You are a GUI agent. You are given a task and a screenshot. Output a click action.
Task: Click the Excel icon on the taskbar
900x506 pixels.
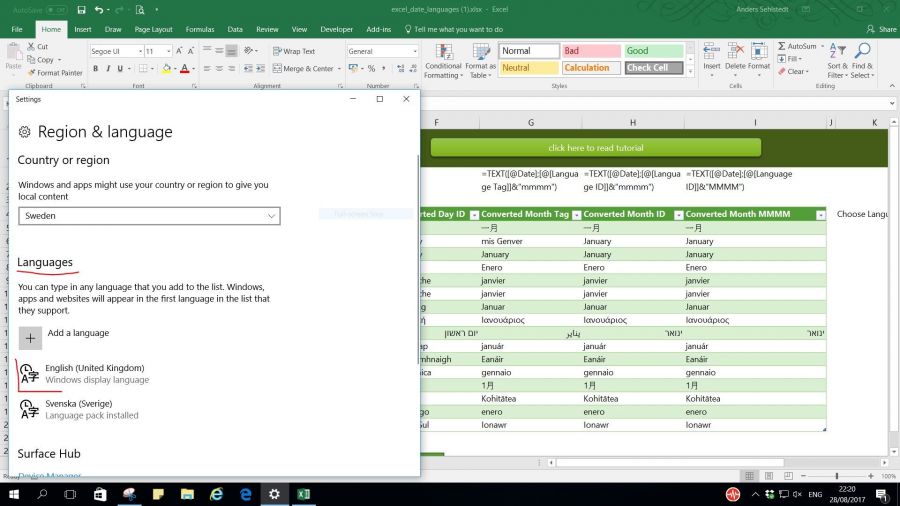[x=304, y=494]
